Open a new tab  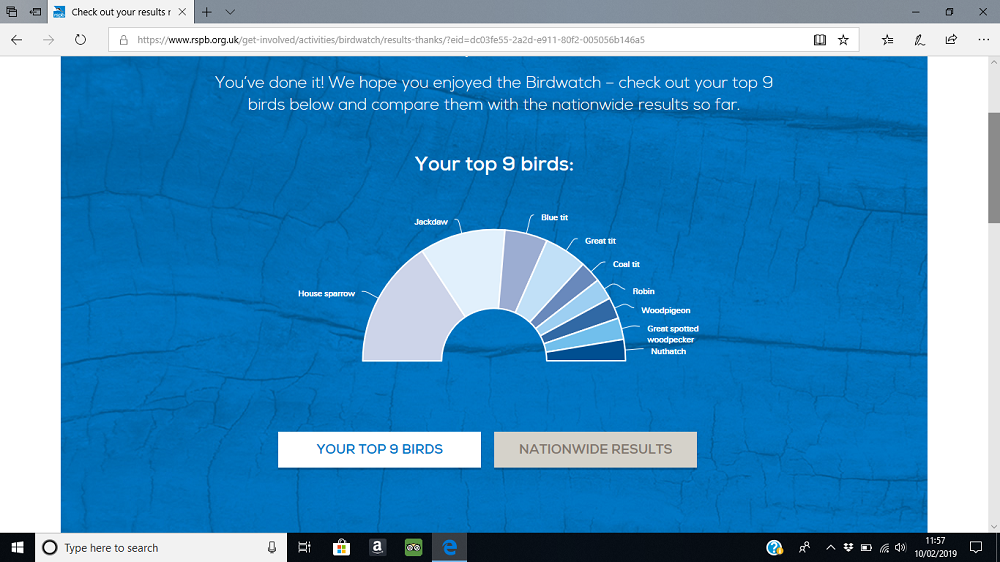(x=207, y=12)
